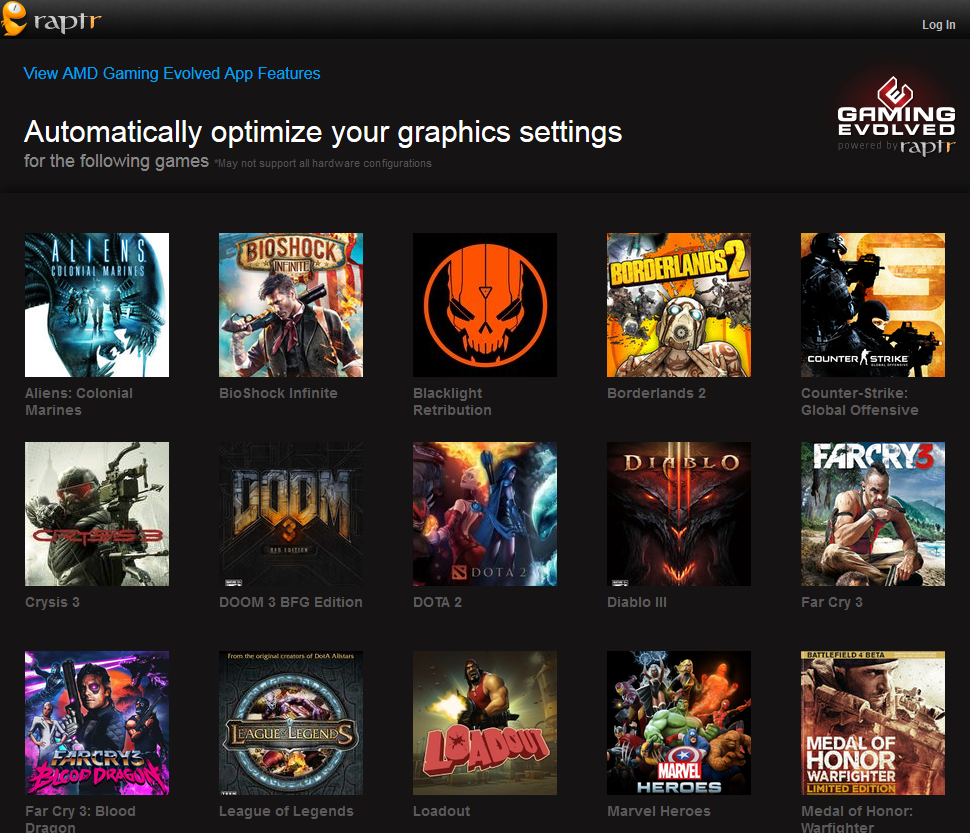
Task: Choose the DOTA 2 cover art
Action: coord(485,514)
